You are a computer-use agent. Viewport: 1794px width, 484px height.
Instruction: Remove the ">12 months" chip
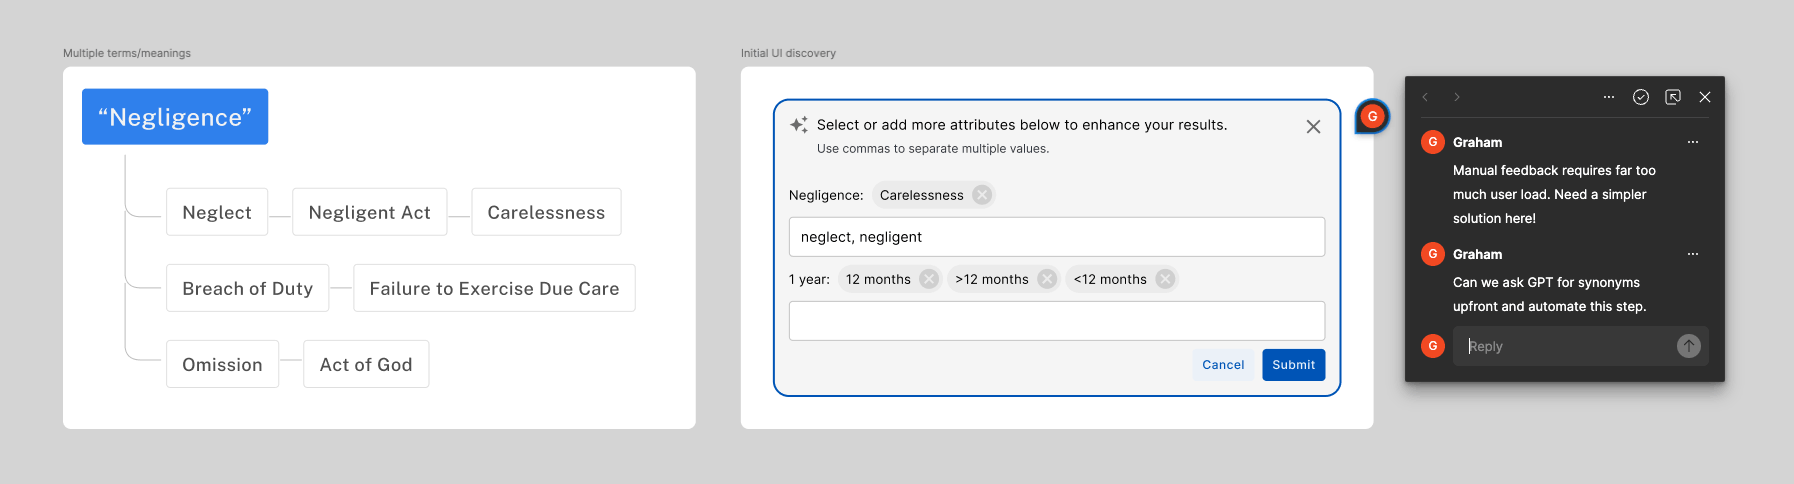click(1047, 279)
